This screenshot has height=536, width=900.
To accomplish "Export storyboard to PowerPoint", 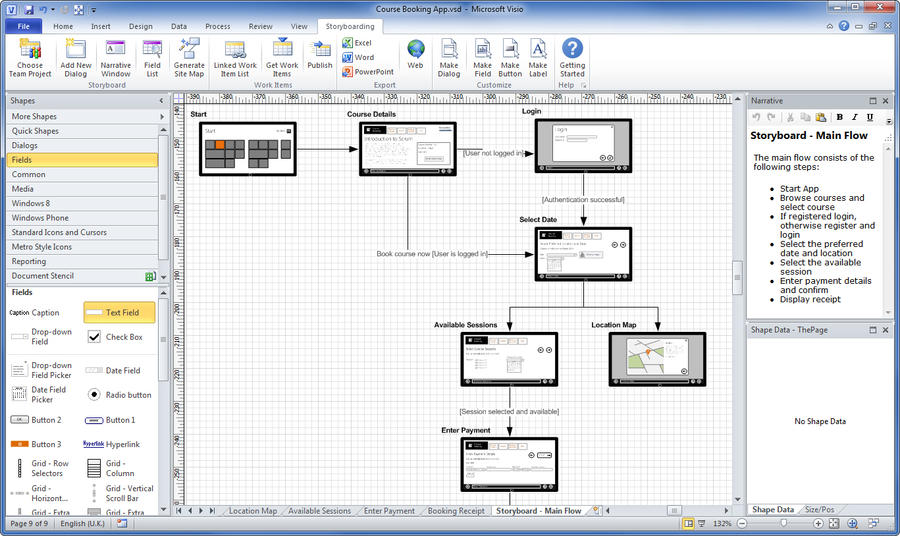I will click(x=368, y=72).
